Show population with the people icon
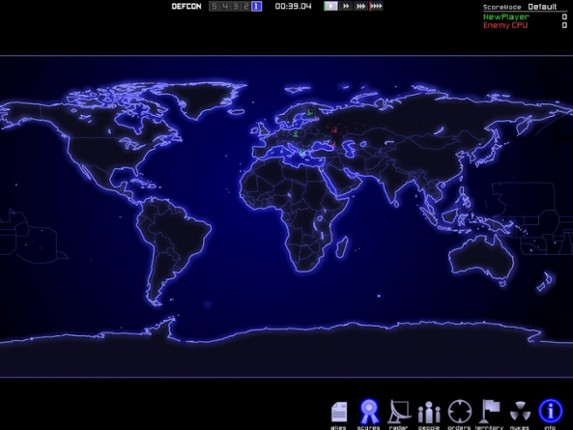The height and width of the screenshot is (430, 573). [x=429, y=412]
